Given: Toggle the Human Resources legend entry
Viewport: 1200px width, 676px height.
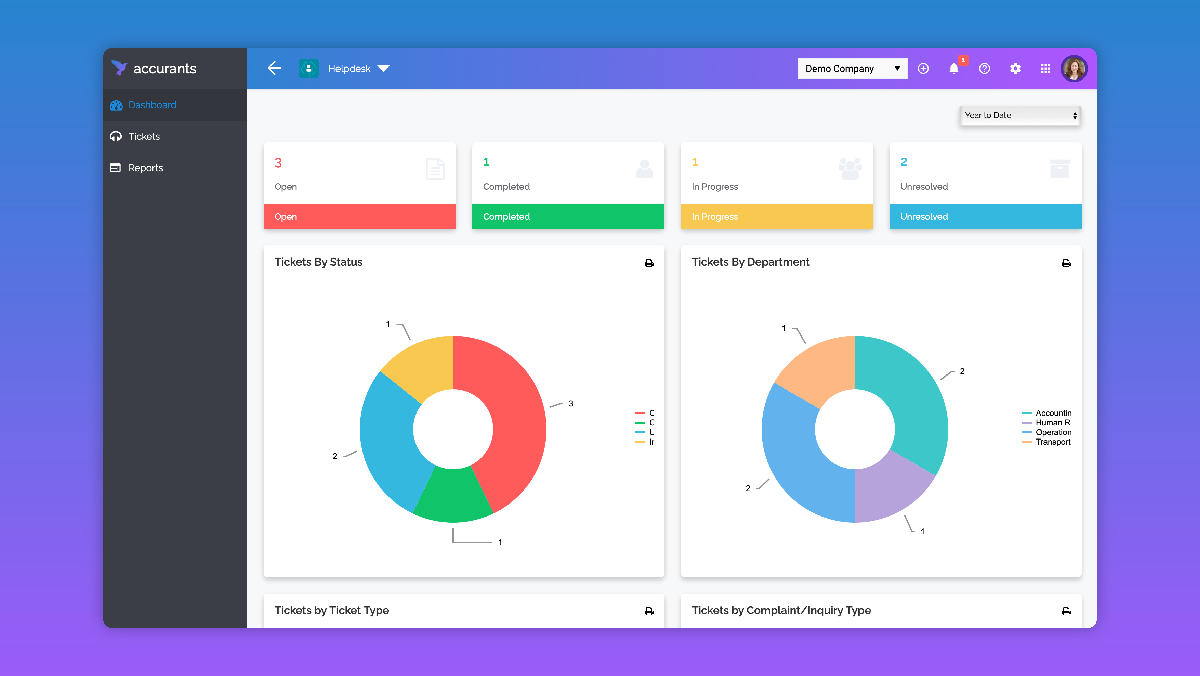Looking at the screenshot, I should point(1047,423).
